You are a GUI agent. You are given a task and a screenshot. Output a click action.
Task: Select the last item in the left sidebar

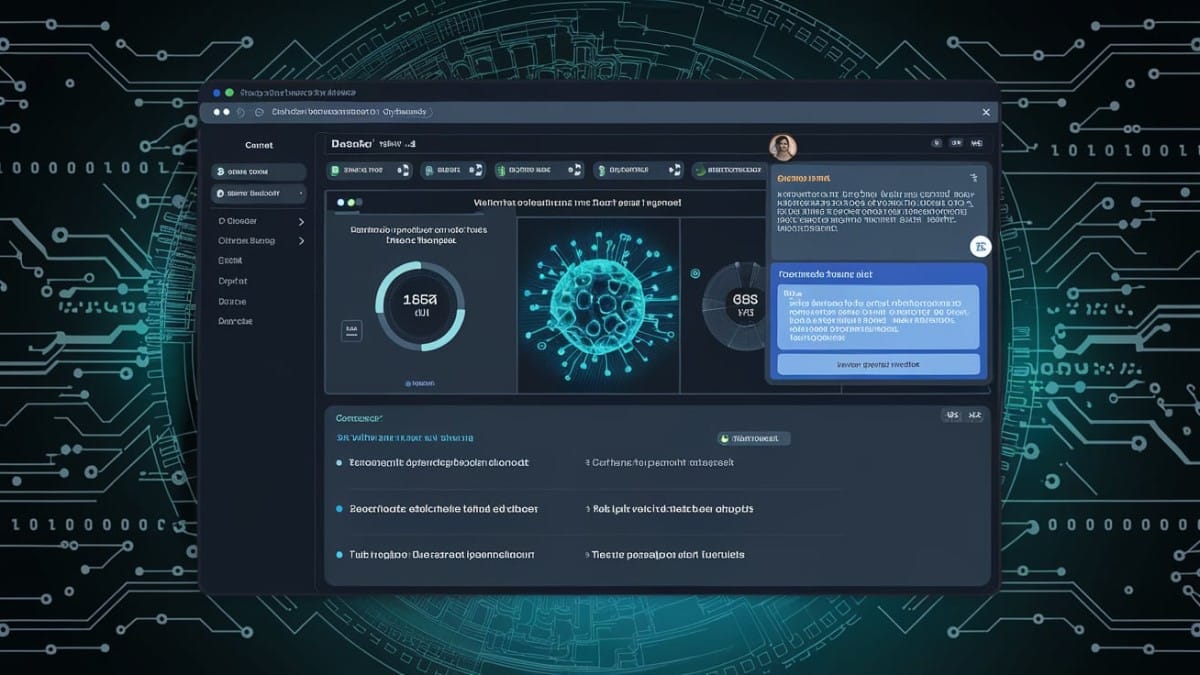coord(236,322)
